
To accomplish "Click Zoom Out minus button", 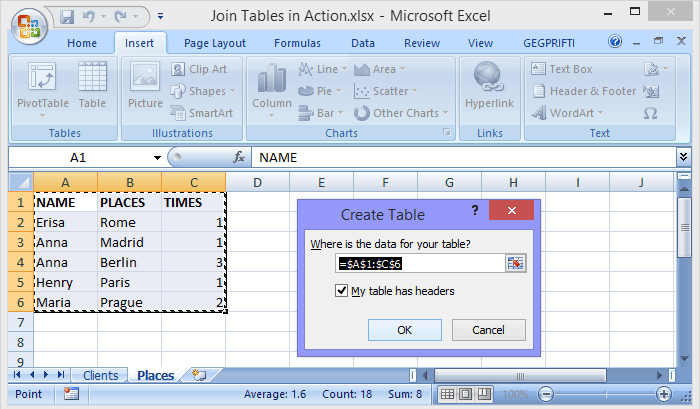I will pyautogui.click(x=546, y=394).
